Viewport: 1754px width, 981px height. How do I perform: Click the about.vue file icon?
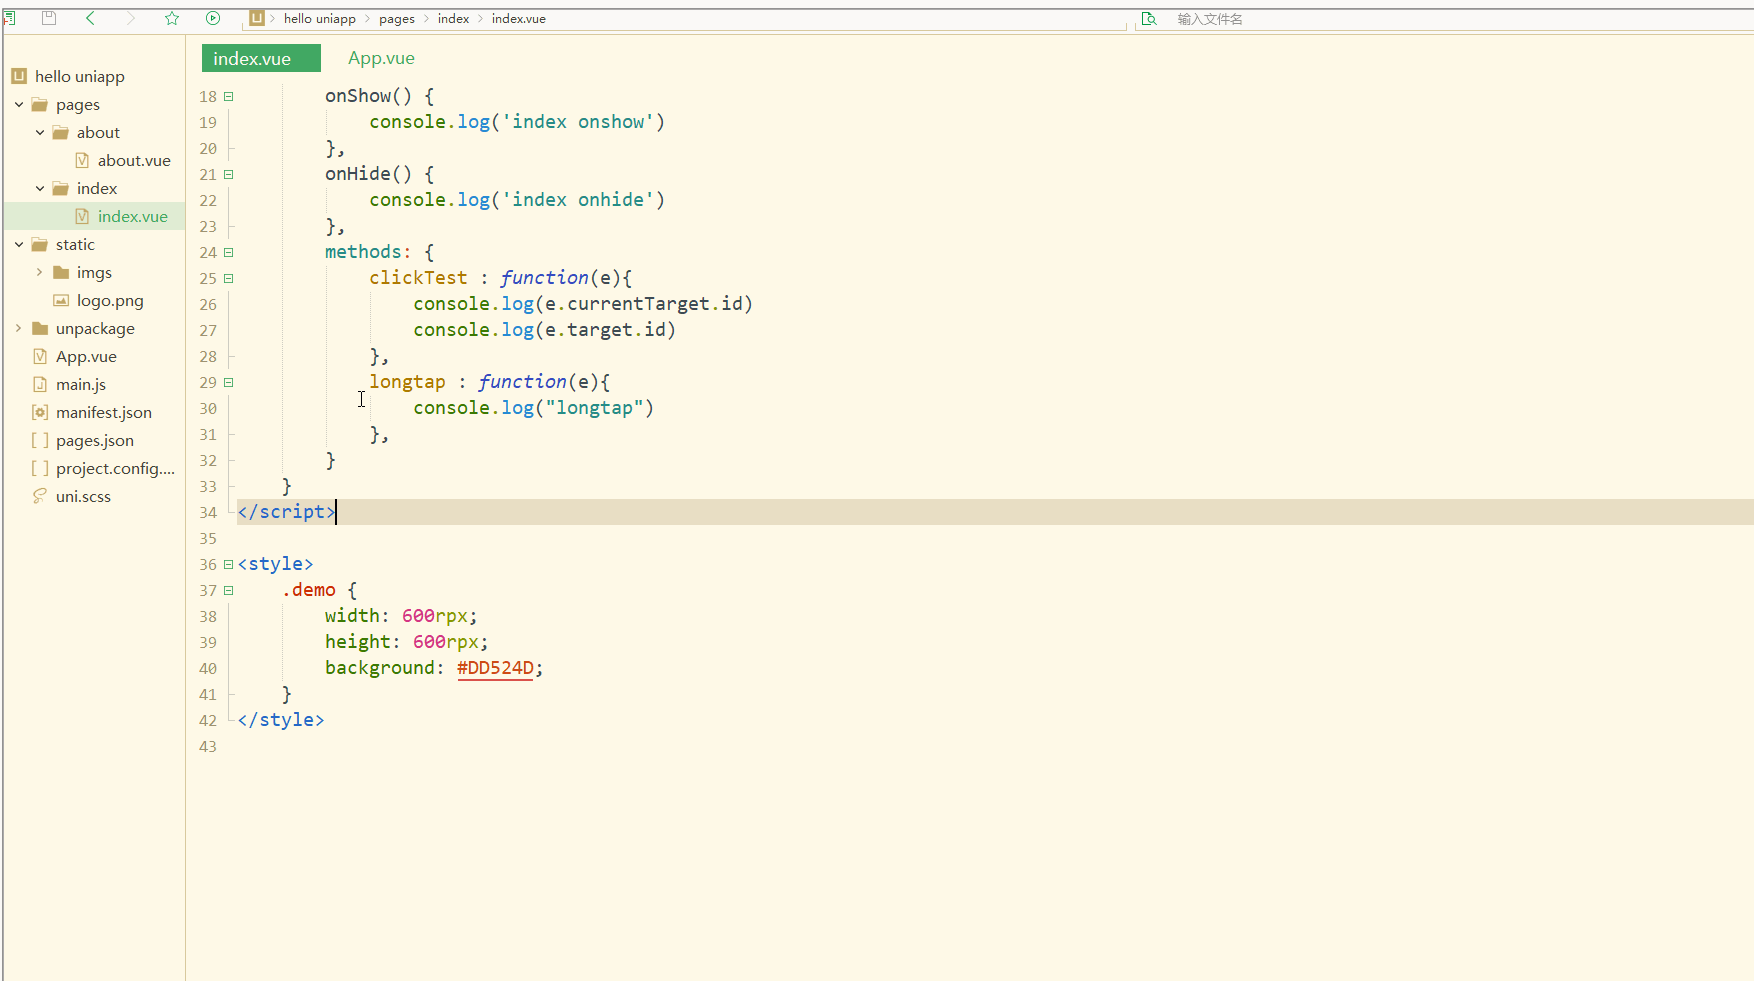[x=82, y=160]
